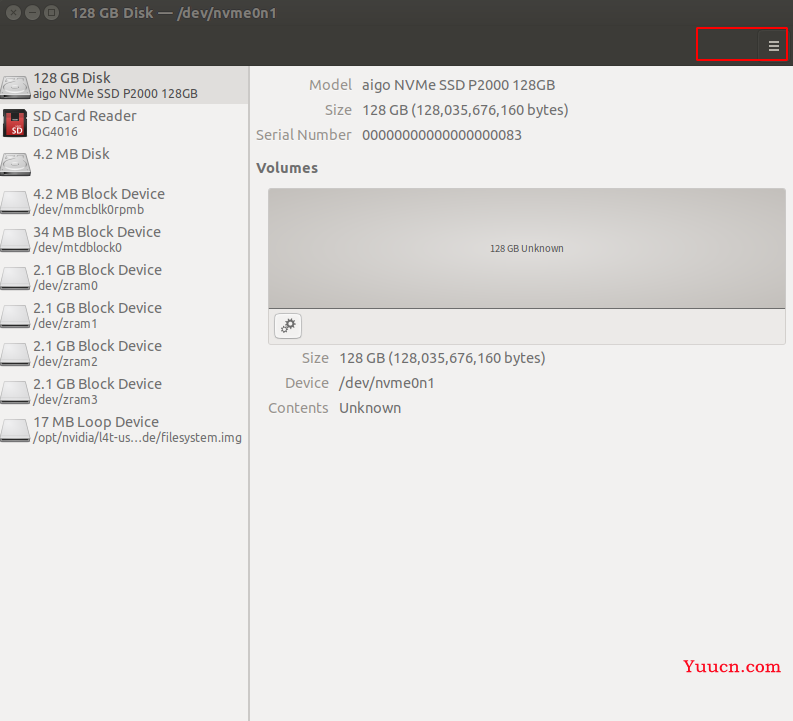Open additional partition options gear button
This screenshot has width=793, height=721.
[x=288, y=326]
